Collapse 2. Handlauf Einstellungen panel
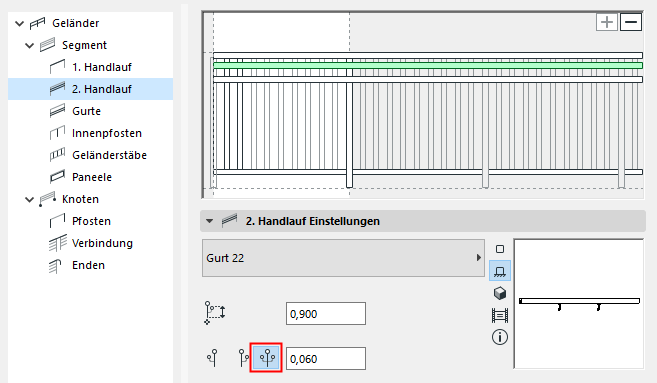This screenshot has height=383, width=657. coord(210,221)
